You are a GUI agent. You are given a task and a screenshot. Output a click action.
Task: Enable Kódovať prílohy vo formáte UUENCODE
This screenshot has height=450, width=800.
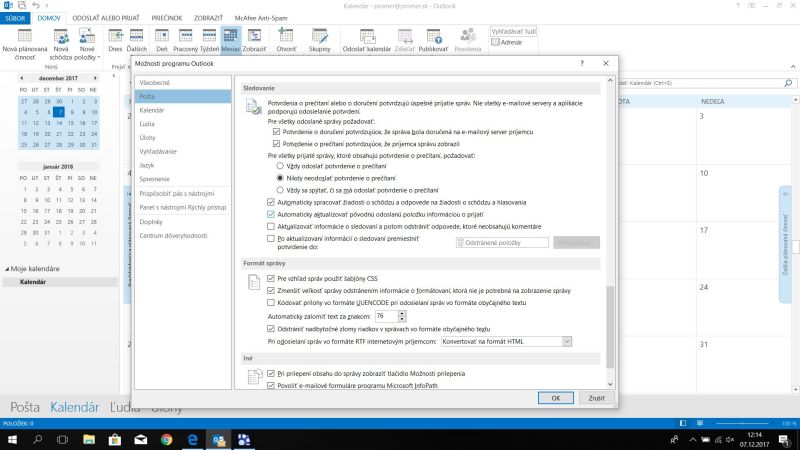[x=271, y=303]
